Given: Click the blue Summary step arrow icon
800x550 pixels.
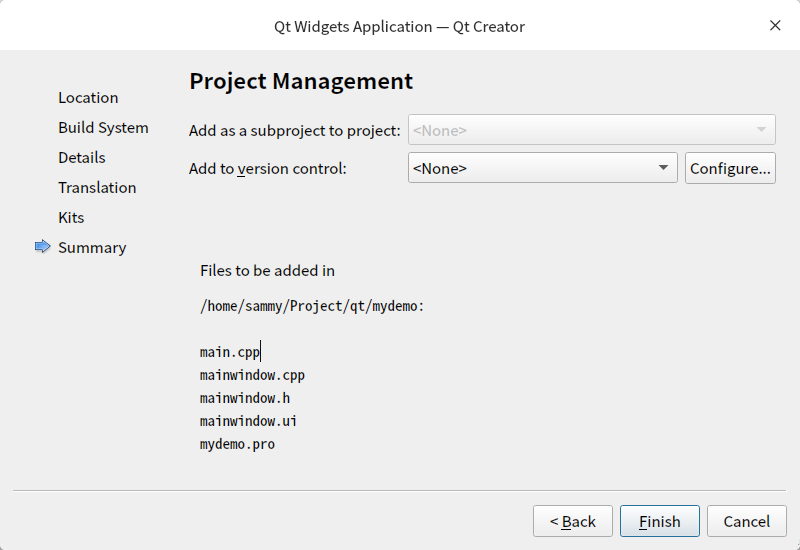Looking at the screenshot, I should click(42, 247).
